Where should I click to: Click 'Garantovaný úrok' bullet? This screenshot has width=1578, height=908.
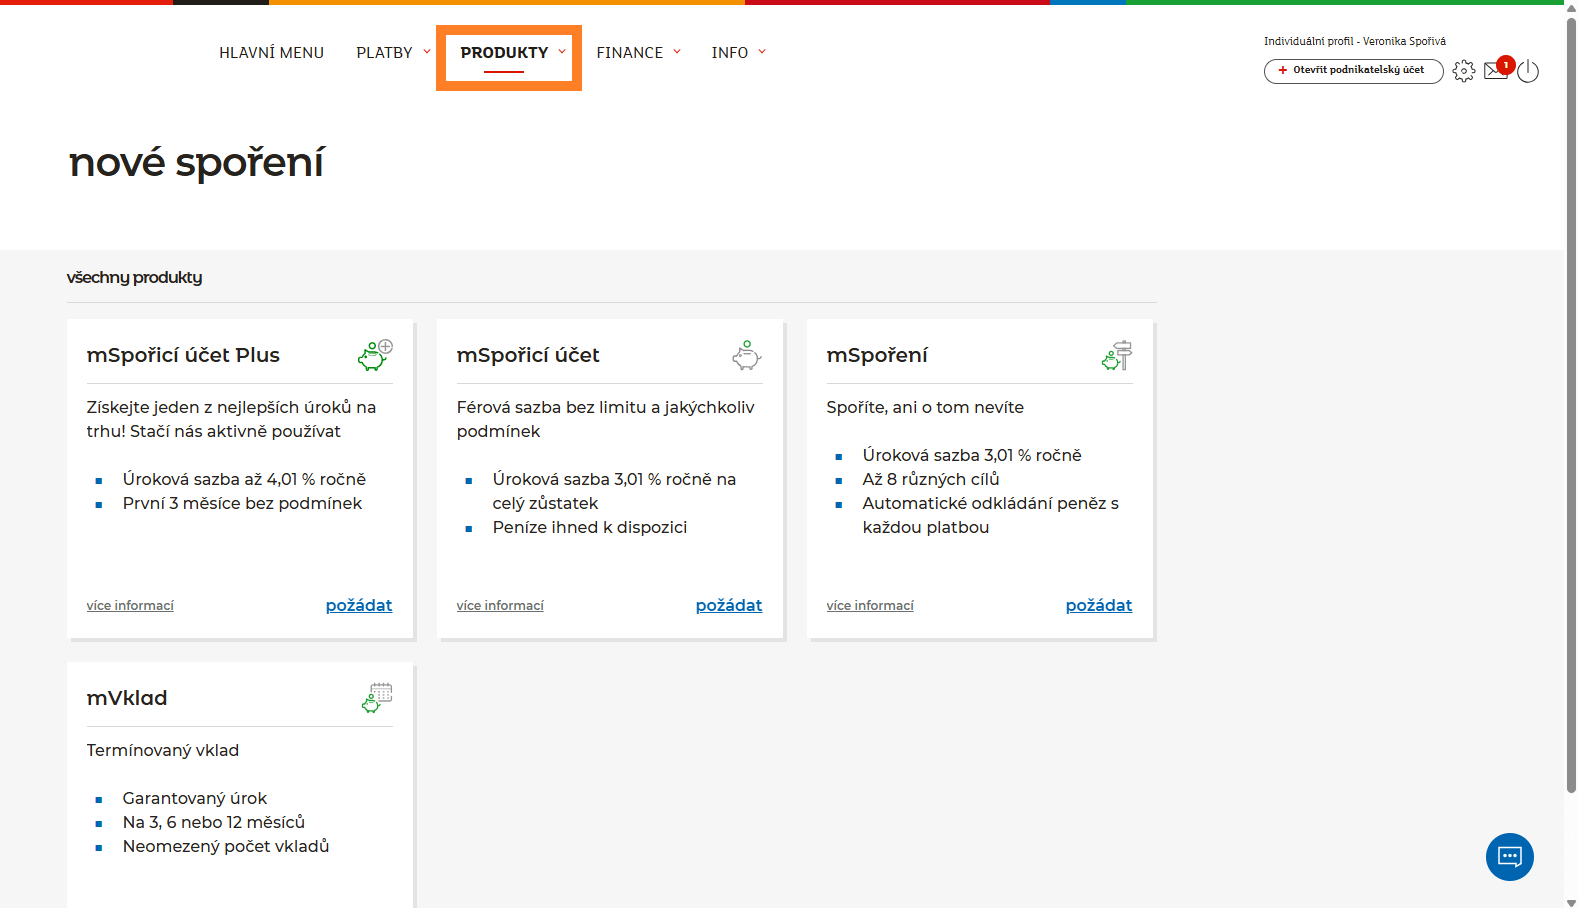point(195,798)
